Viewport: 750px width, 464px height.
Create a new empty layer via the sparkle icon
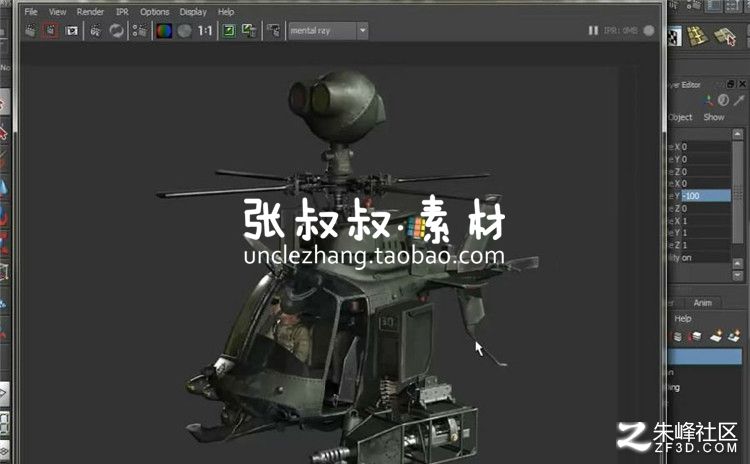pyautogui.click(x=716, y=336)
